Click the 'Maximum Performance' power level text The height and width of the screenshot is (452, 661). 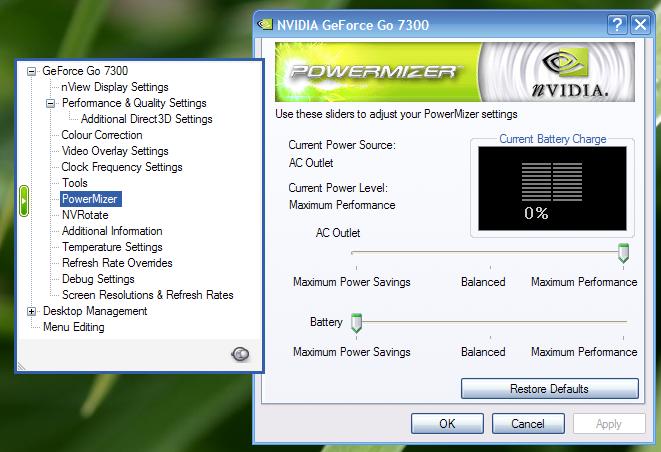pyautogui.click(x=342, y=205)
